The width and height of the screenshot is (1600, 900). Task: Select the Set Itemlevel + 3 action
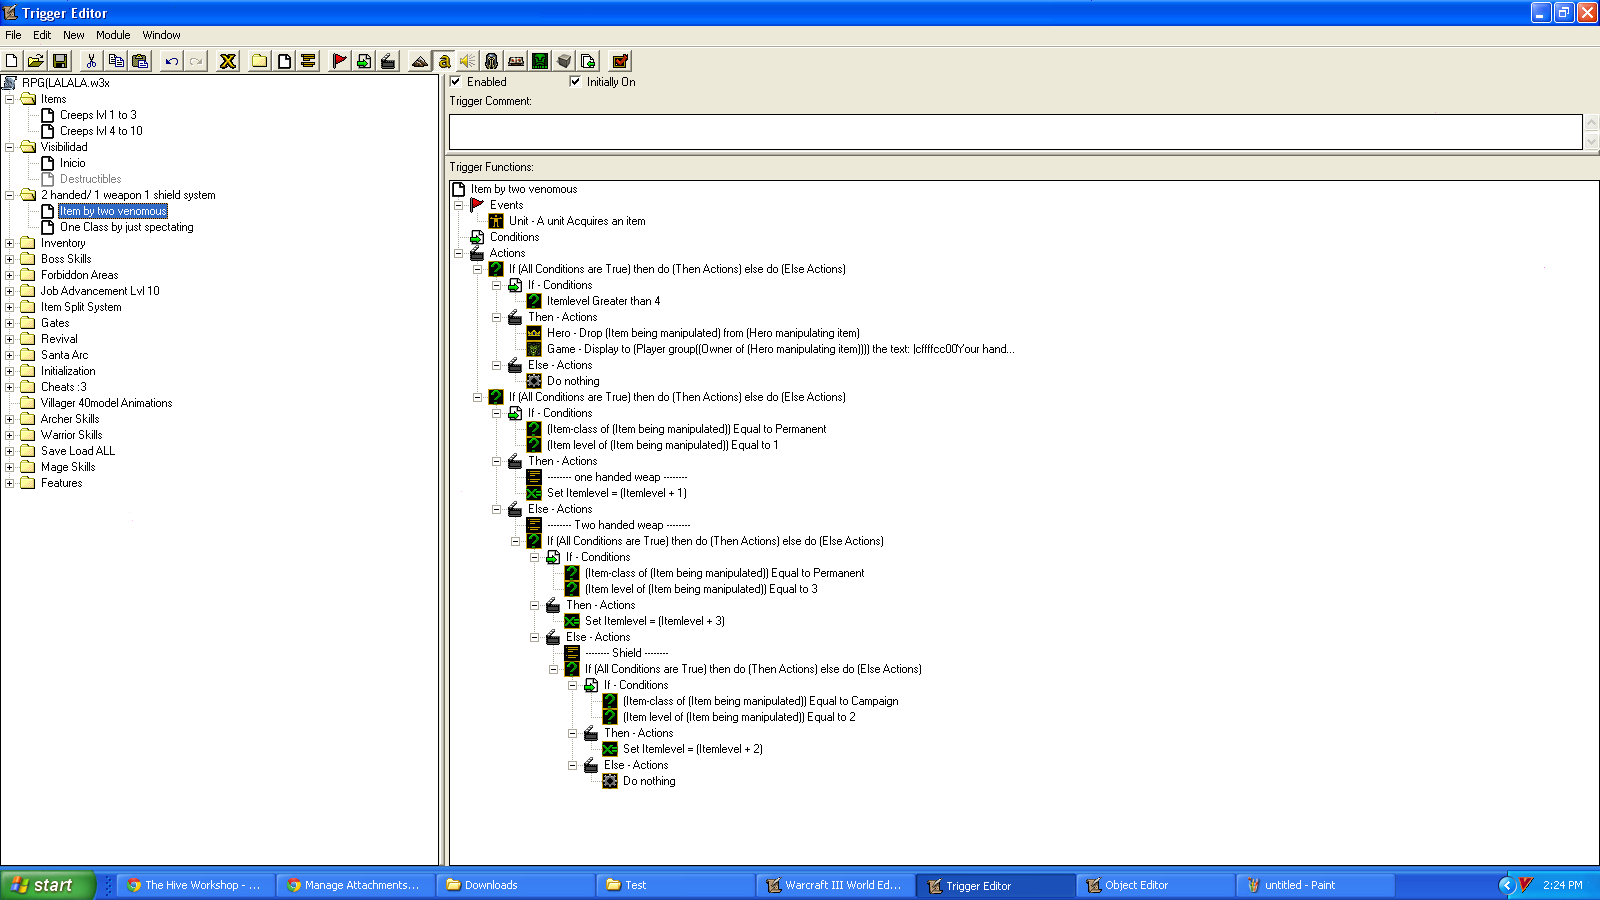tap(654, 621)
